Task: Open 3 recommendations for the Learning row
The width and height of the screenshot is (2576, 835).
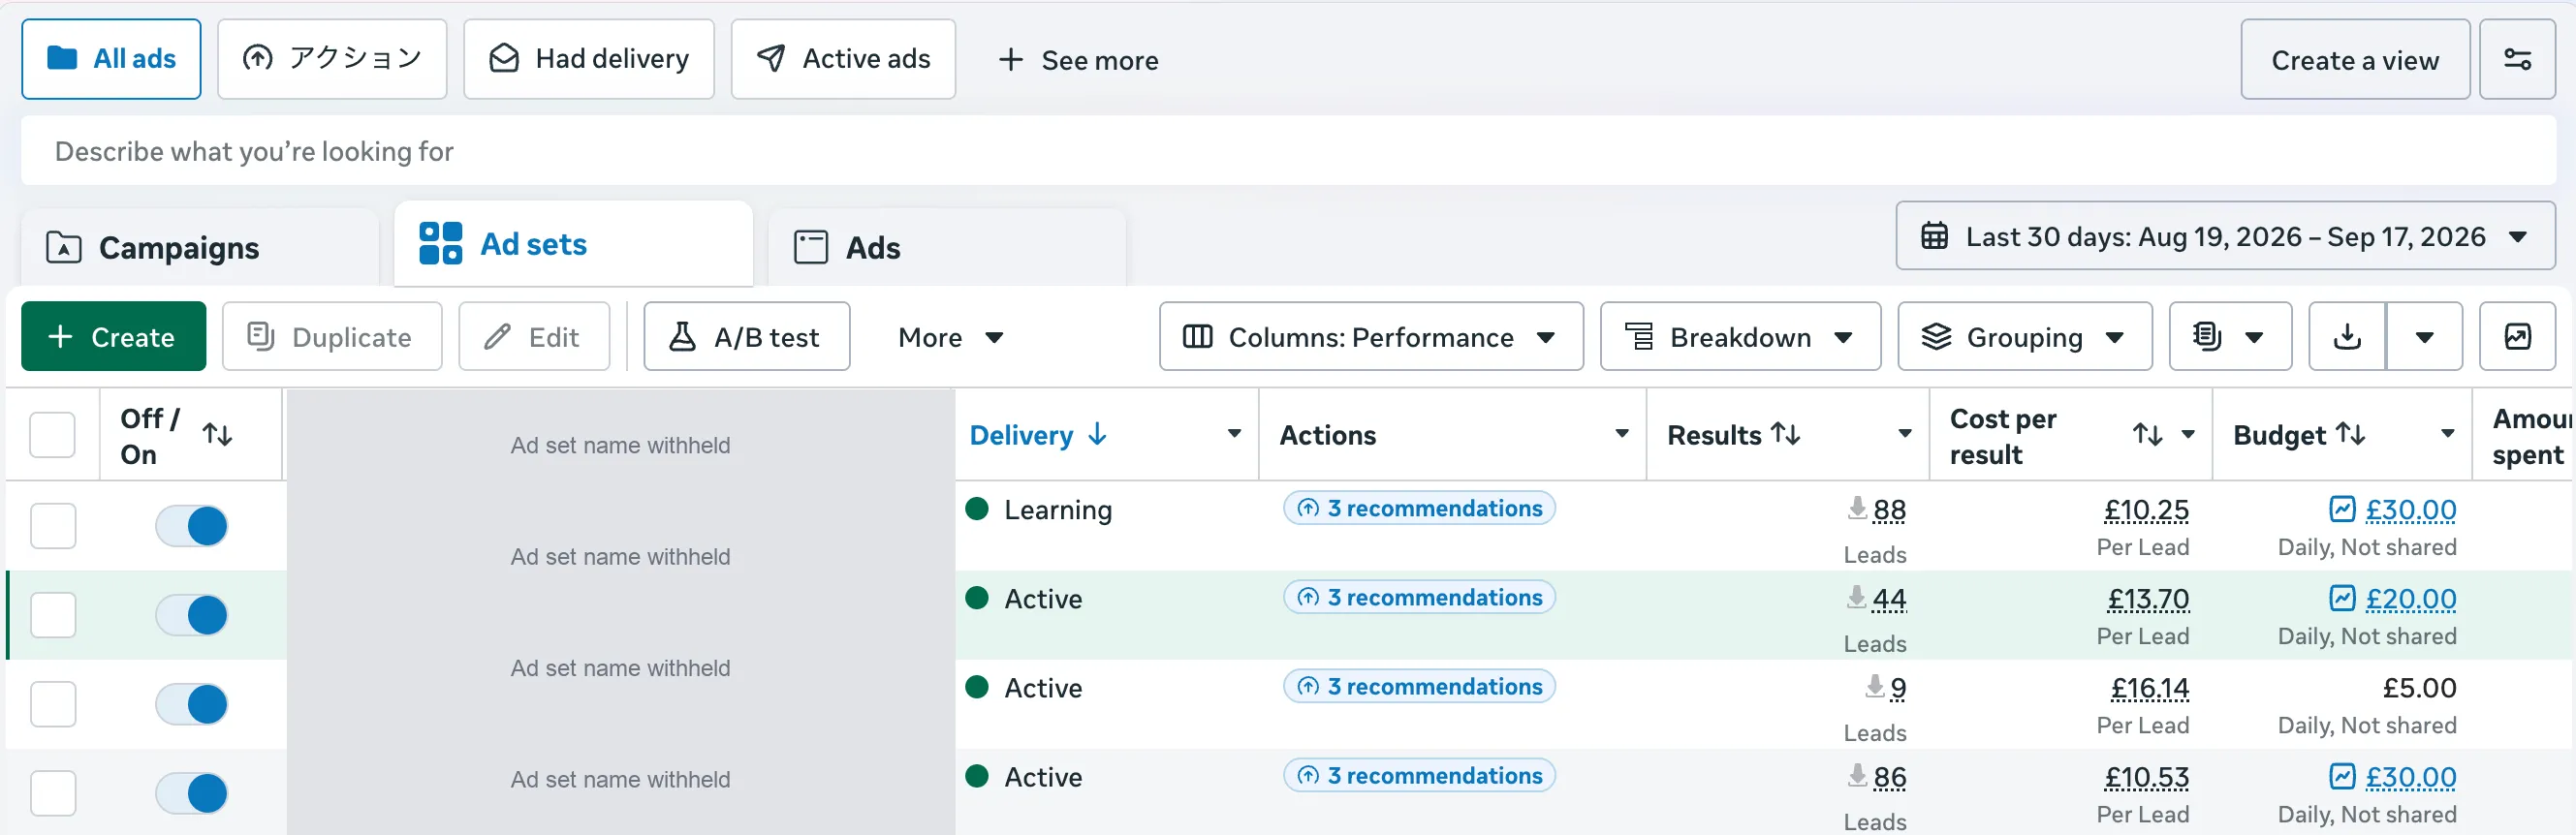Action: [1419, 508]
